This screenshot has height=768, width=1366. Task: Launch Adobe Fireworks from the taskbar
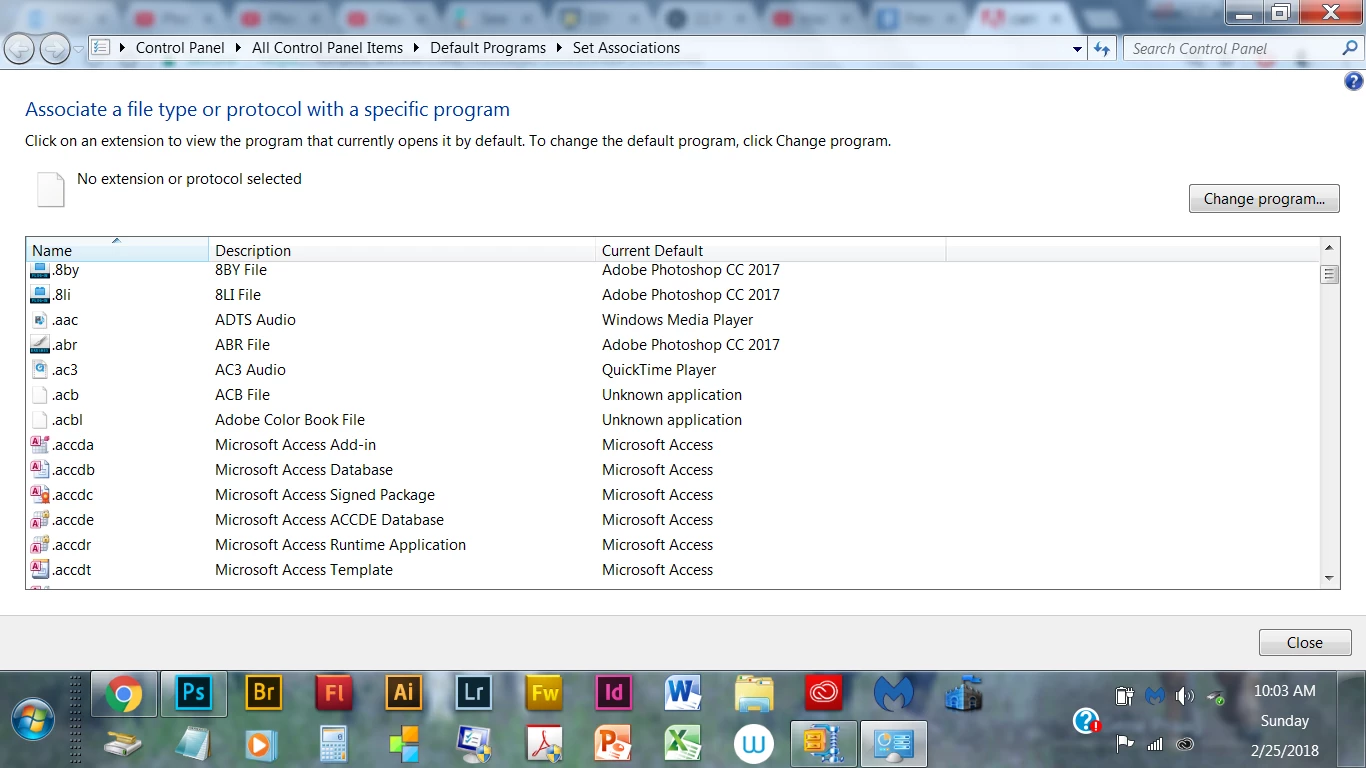click(x=544, y=693)
